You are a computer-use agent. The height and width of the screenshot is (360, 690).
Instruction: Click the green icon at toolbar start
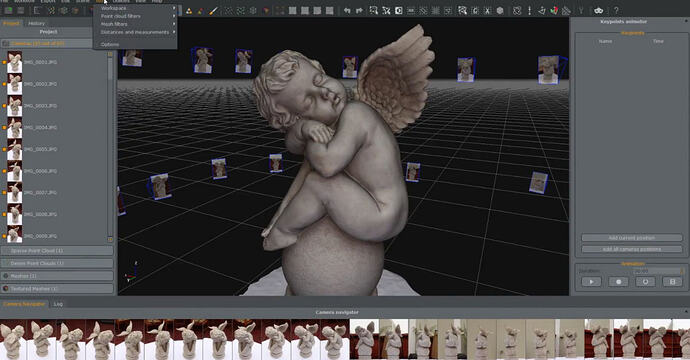pyautogui.click(x=8, y=10)
